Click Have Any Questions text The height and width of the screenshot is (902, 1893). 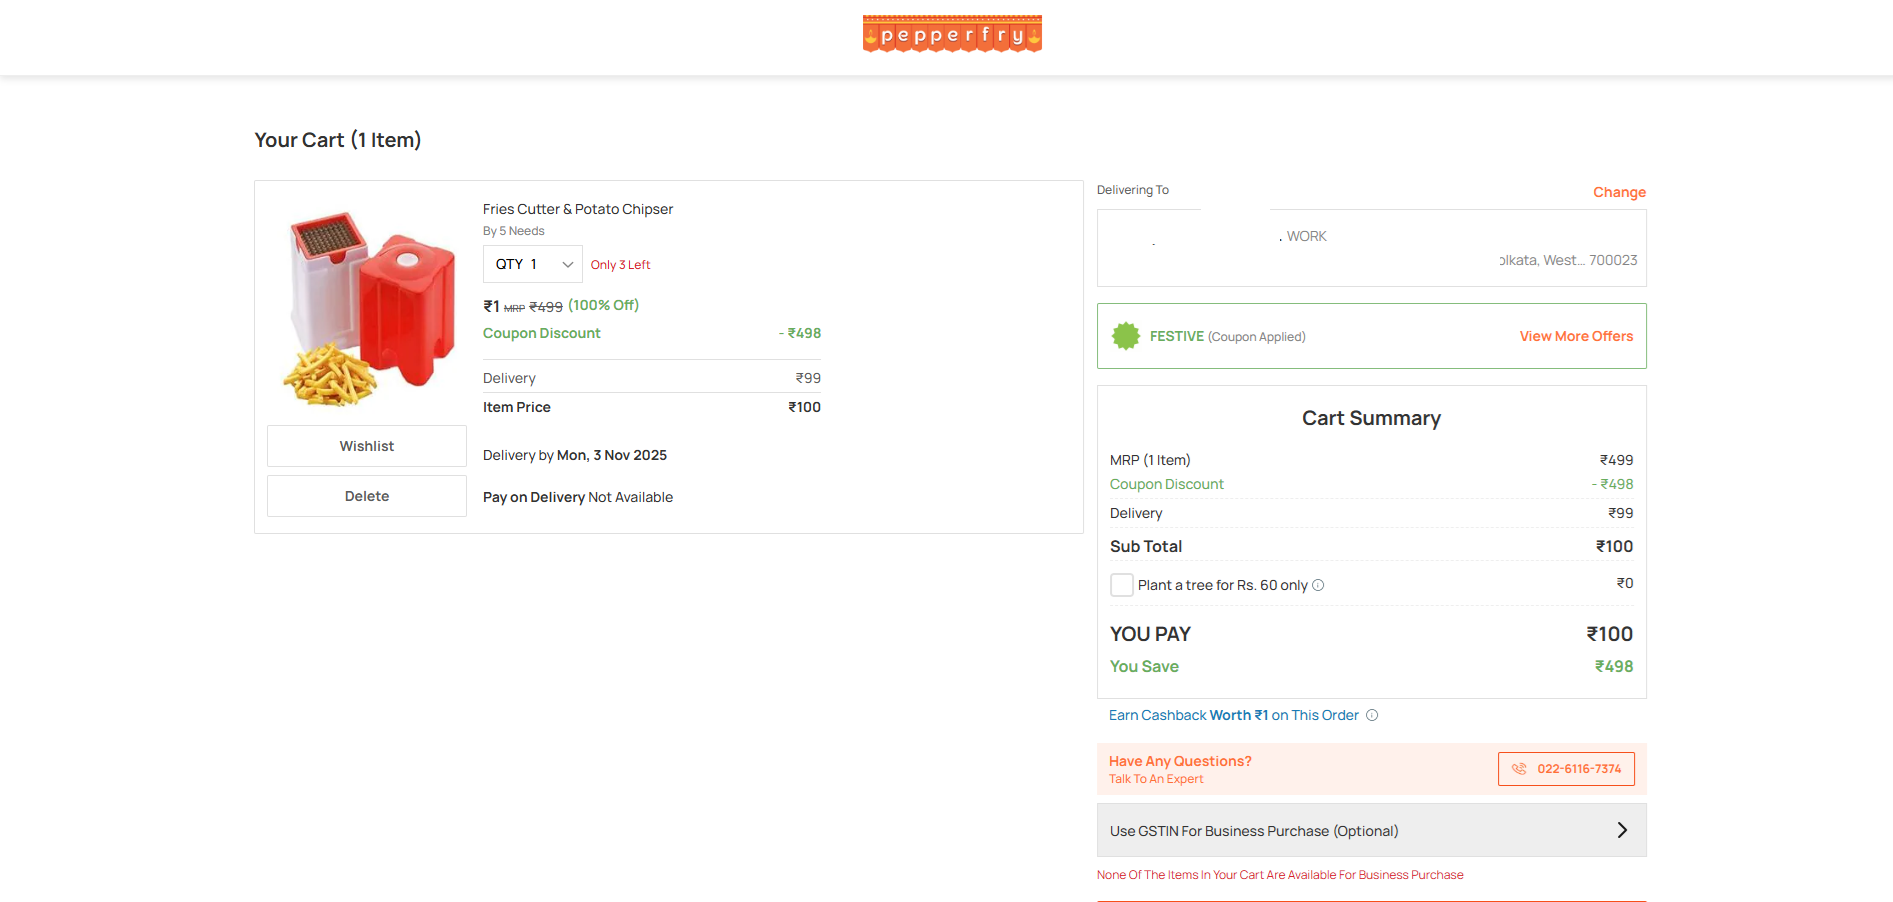1180,761
